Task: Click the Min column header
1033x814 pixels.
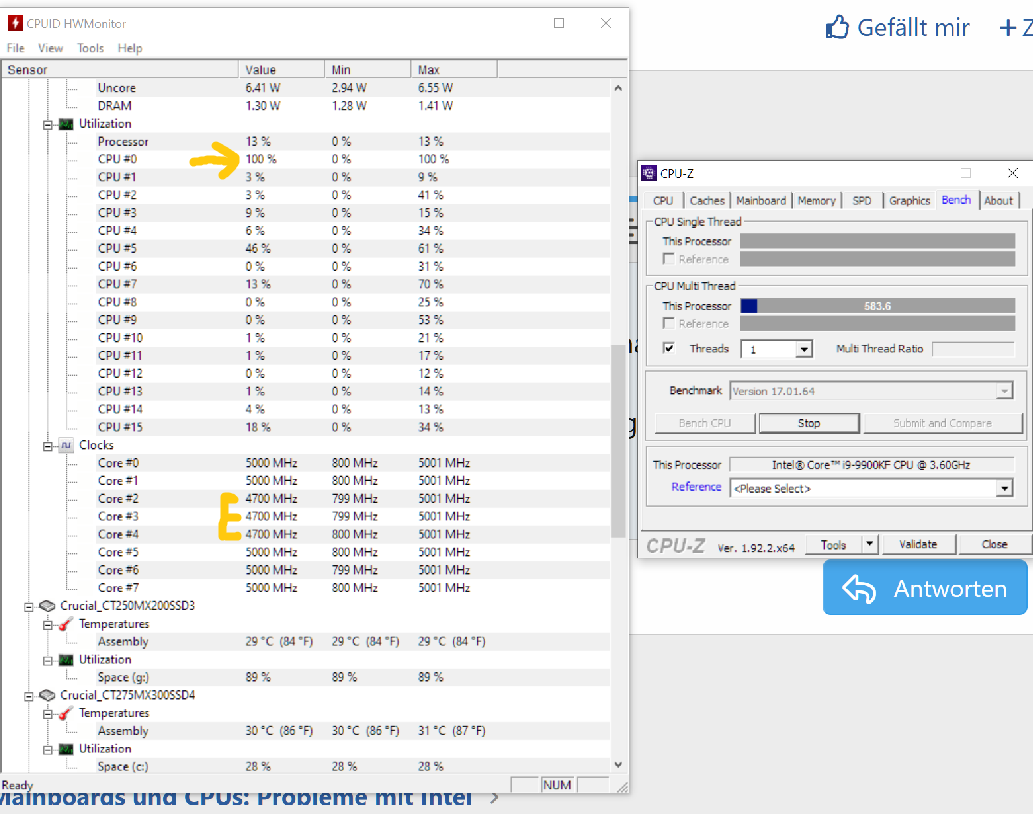Action: click(368, 69)
